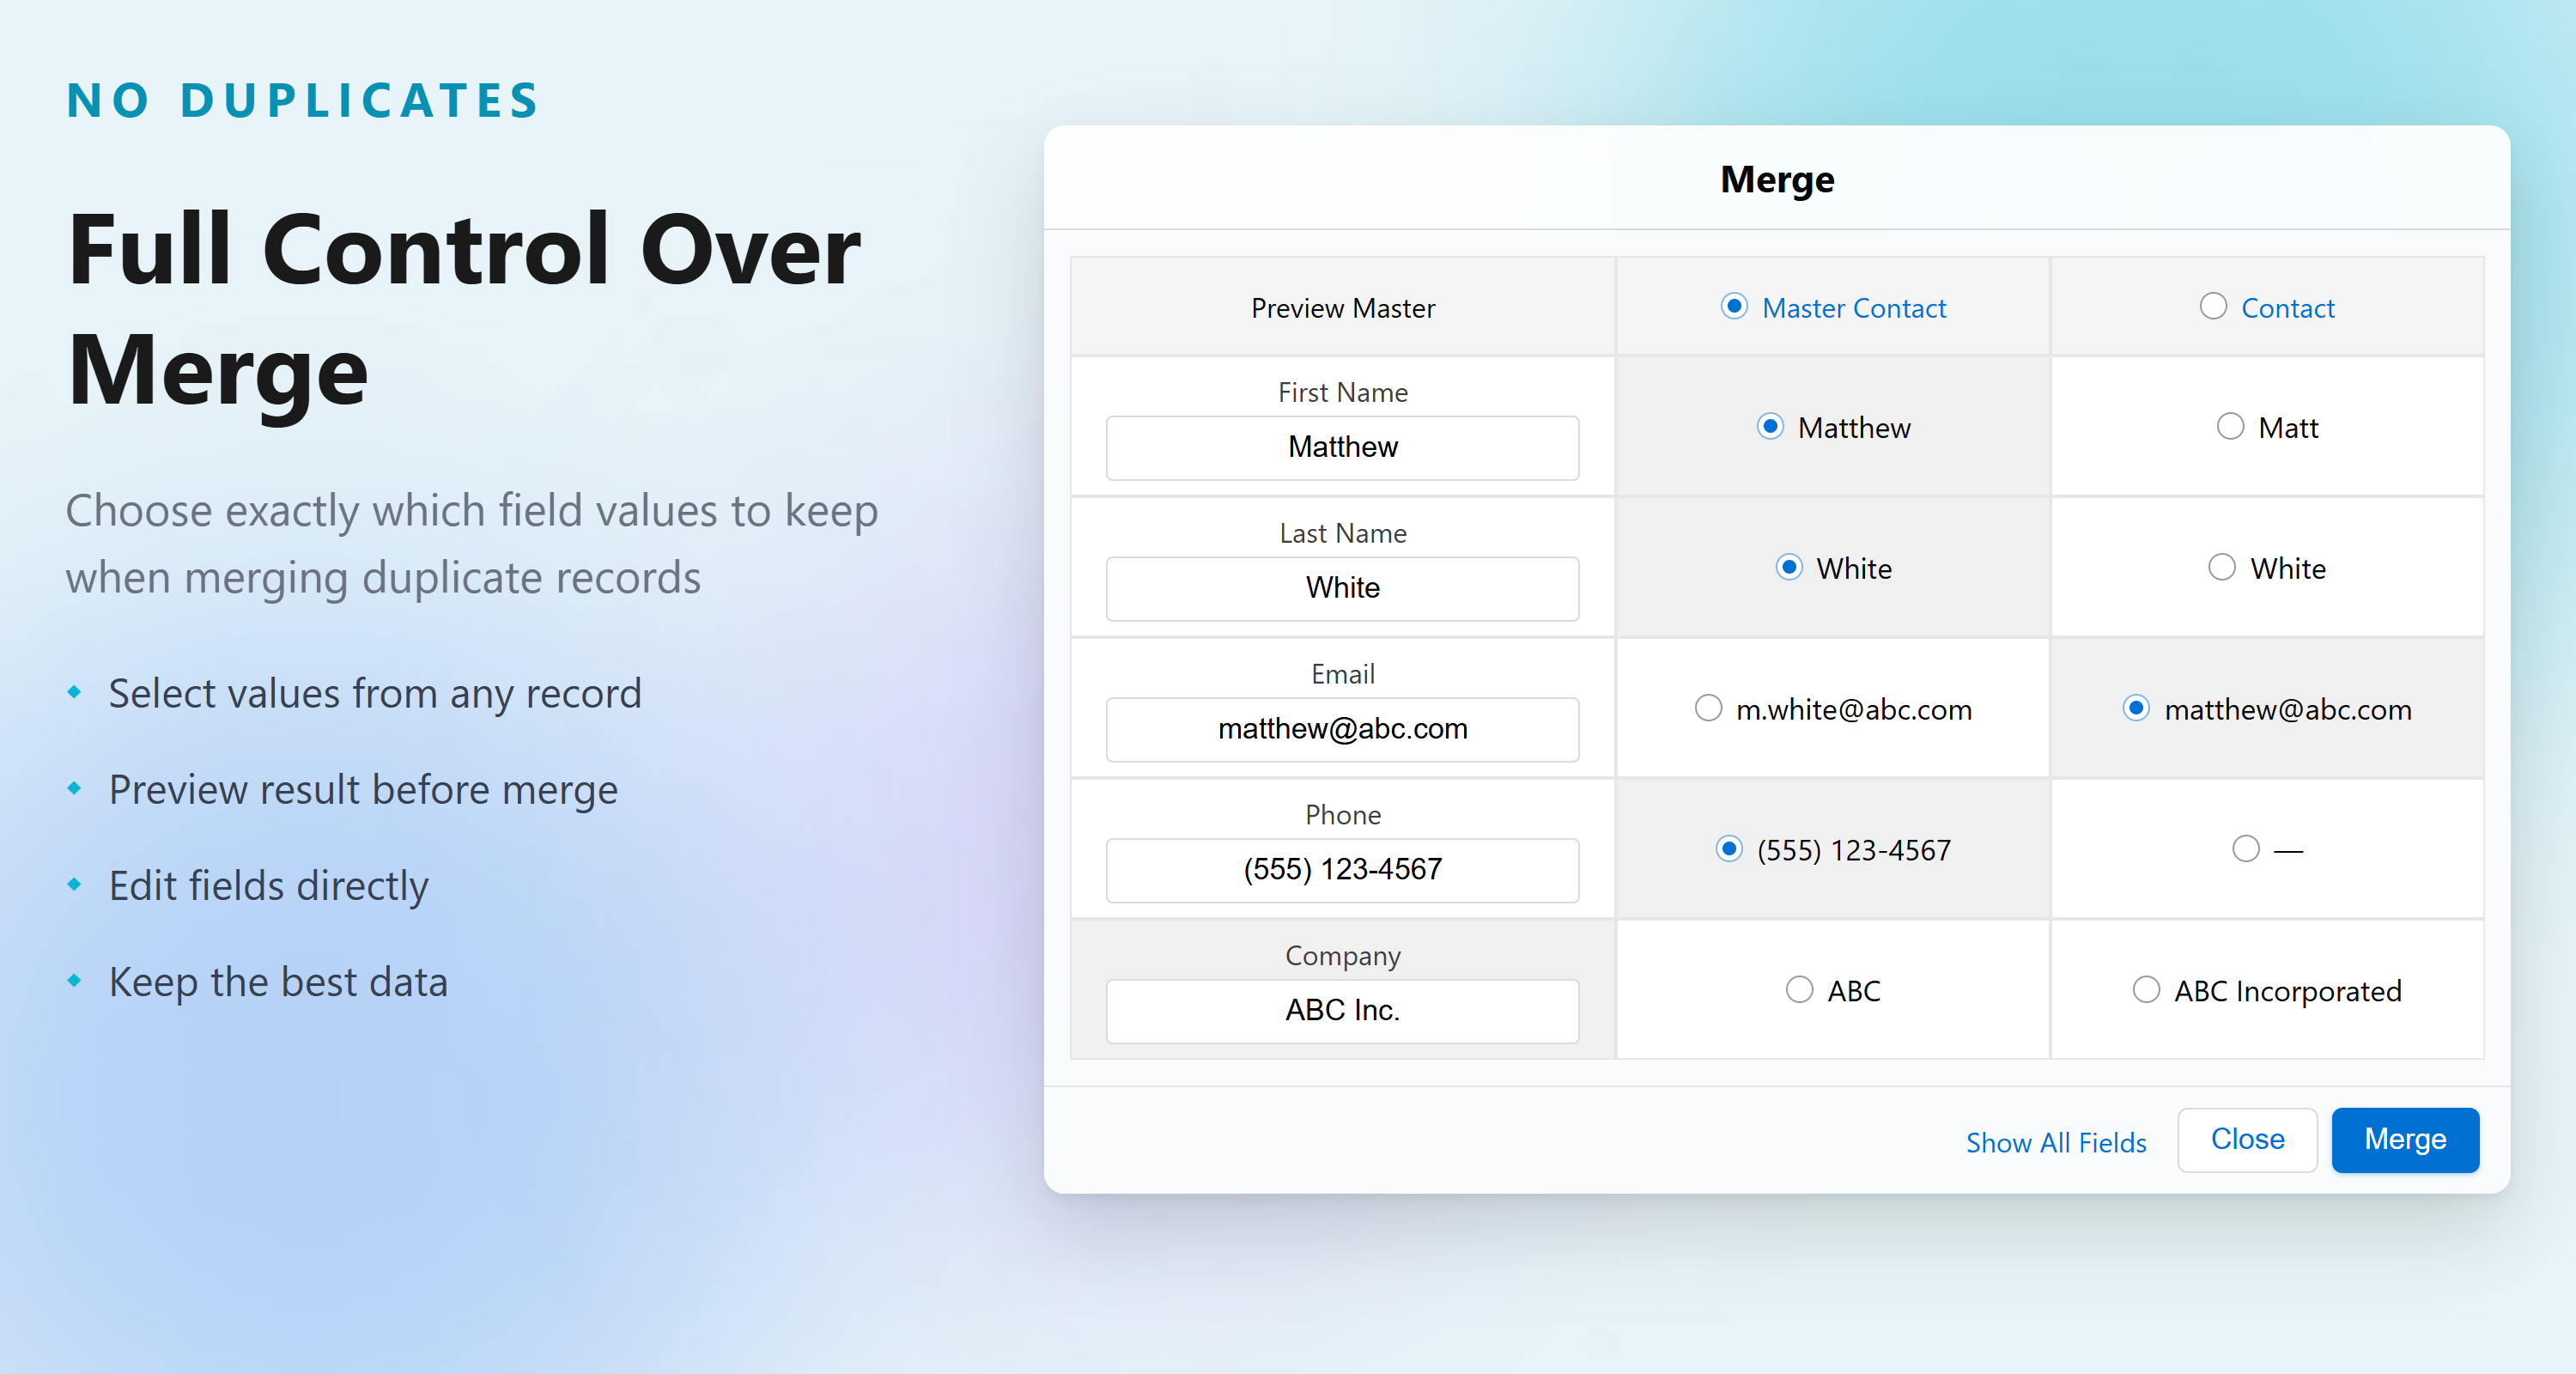
Task: Select the Contact column radio button
Action: tap(2212, 306)
